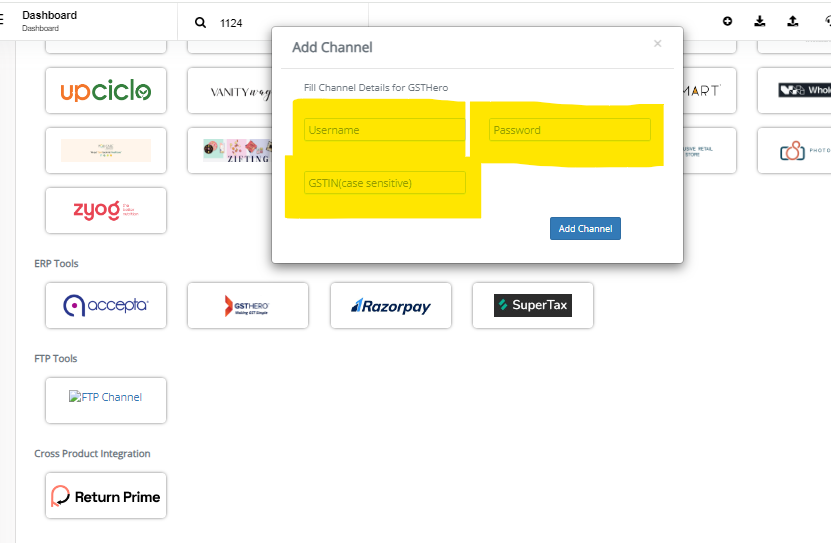Image resolution: width=831 pixels, height=543 pixels.
Task: Click the Cross Product Integration heading
Action: tap(92, 453)
